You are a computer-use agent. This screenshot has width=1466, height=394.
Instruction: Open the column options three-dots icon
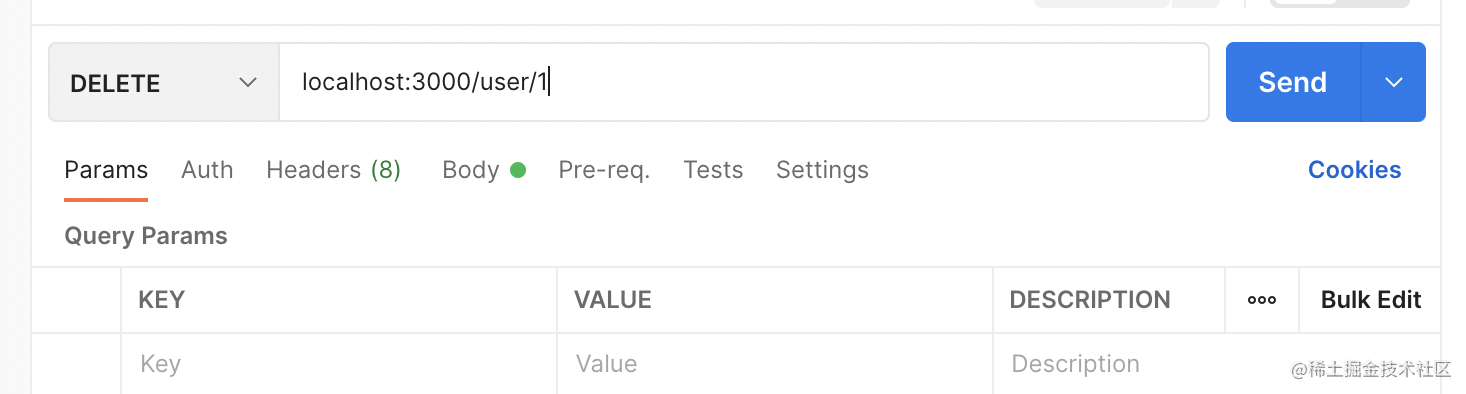[1262, 300]
